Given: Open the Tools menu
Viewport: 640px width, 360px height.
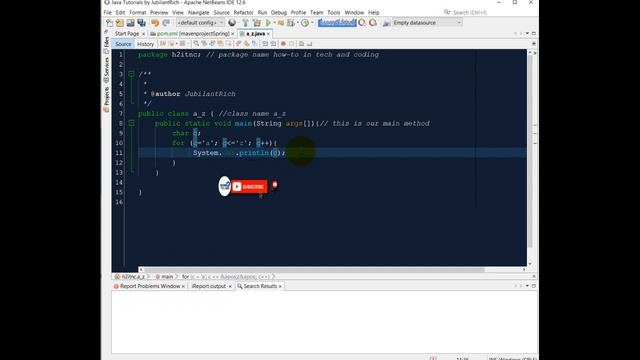Looking at the screenshot, I should pyautogui.click(x=333, y=13).
